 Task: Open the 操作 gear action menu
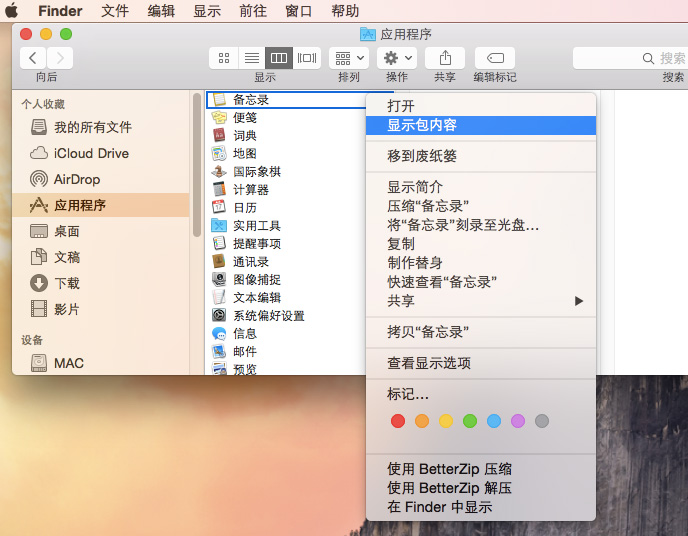(397, 58)
